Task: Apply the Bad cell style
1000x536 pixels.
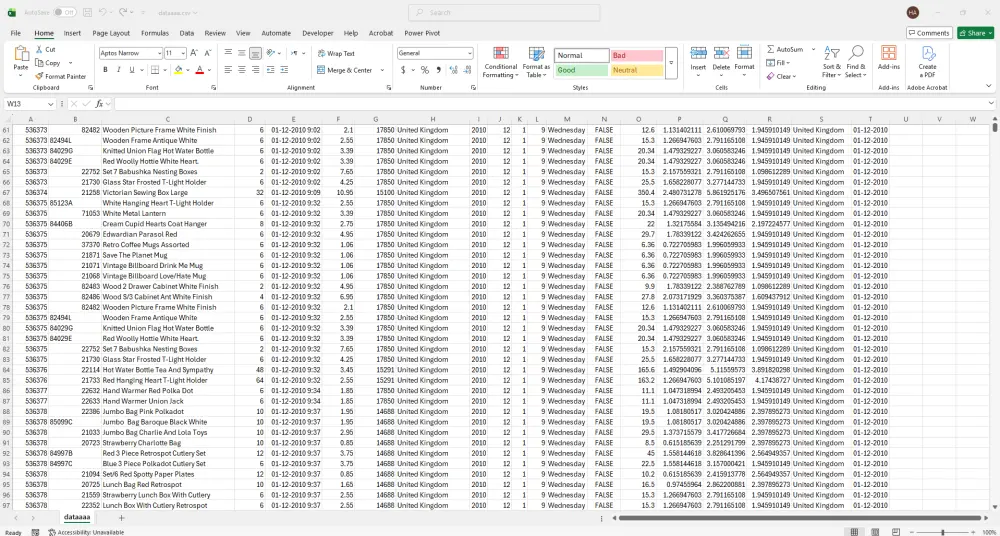Action: pos(636,56)
